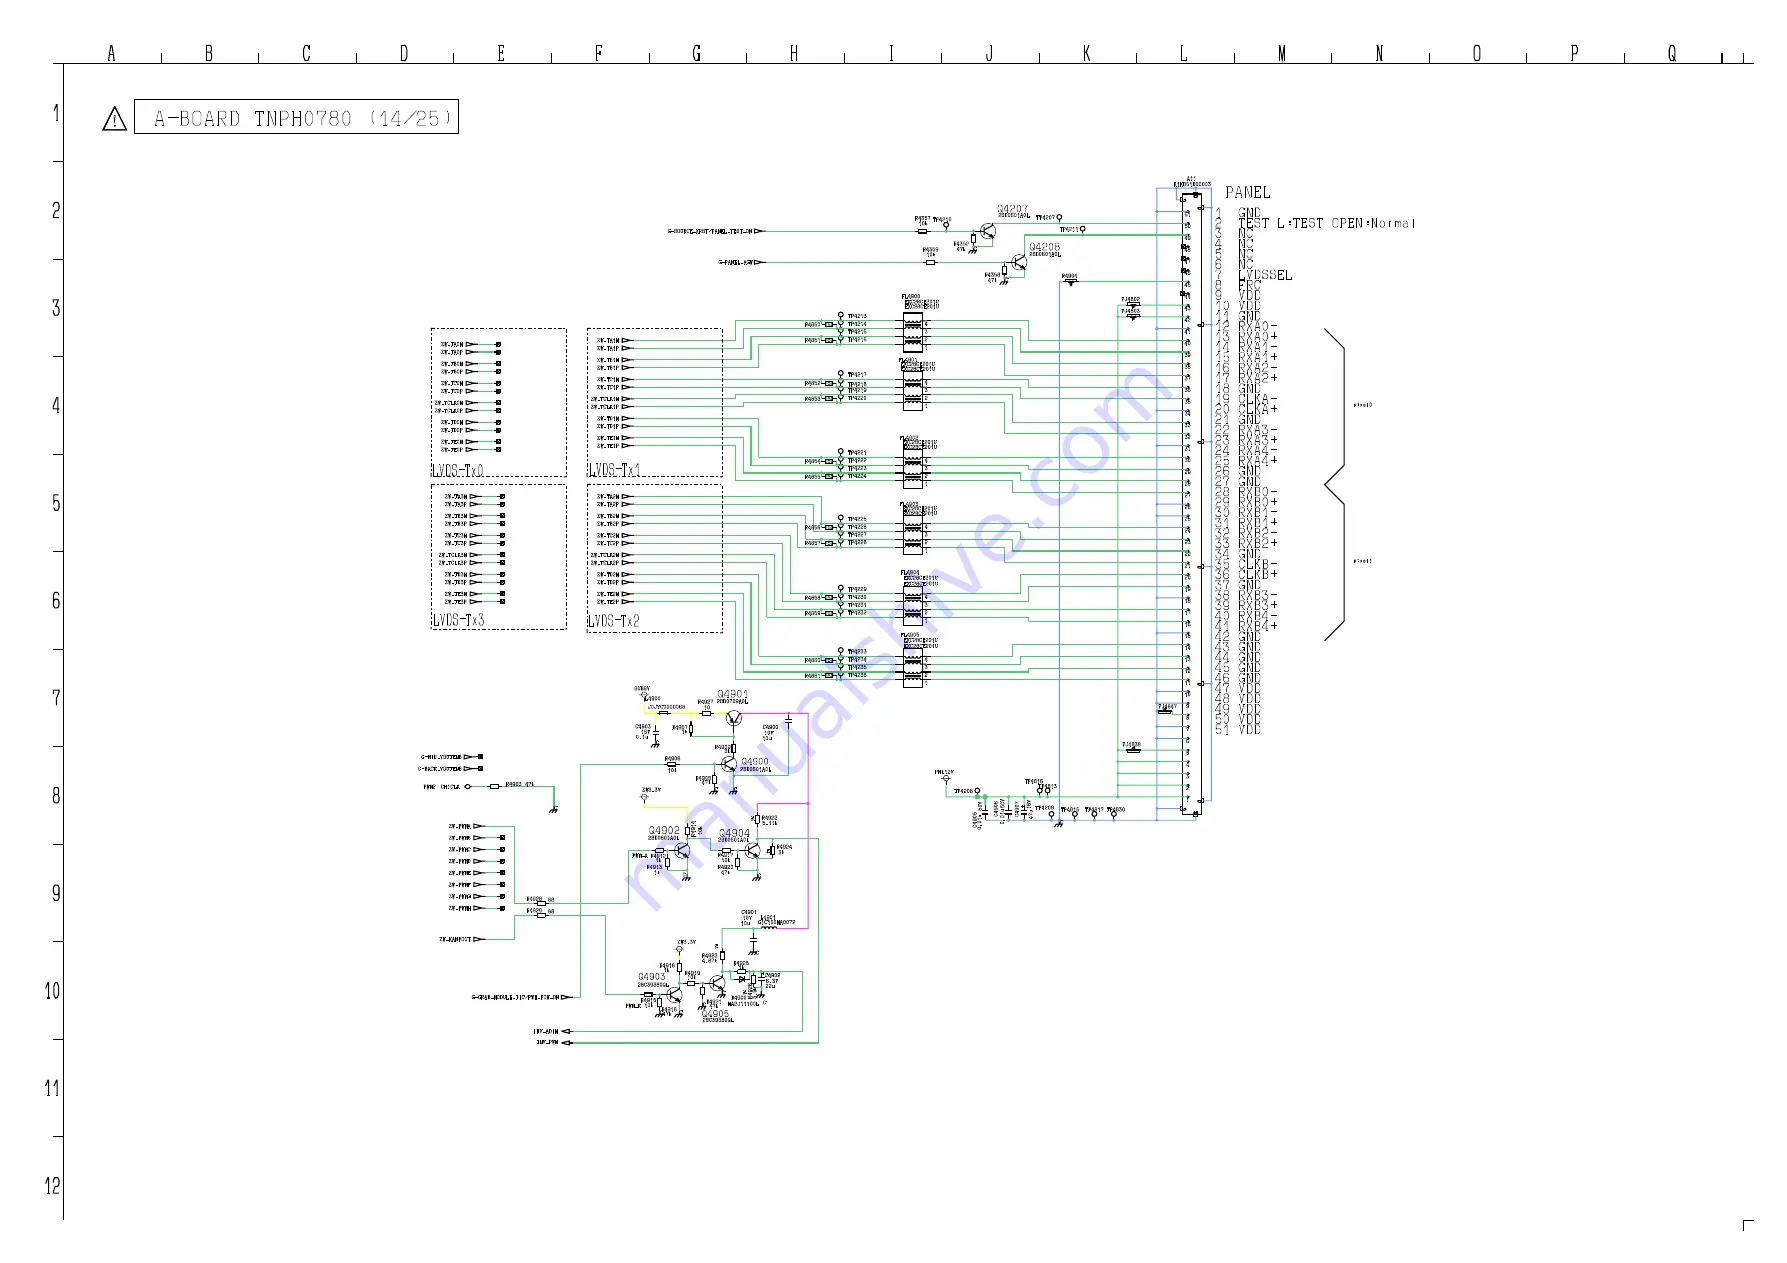Click the CLKA- pin label
Image resolution: width=1787 pixels, height=1263 pixels.
pos(1257,399)
